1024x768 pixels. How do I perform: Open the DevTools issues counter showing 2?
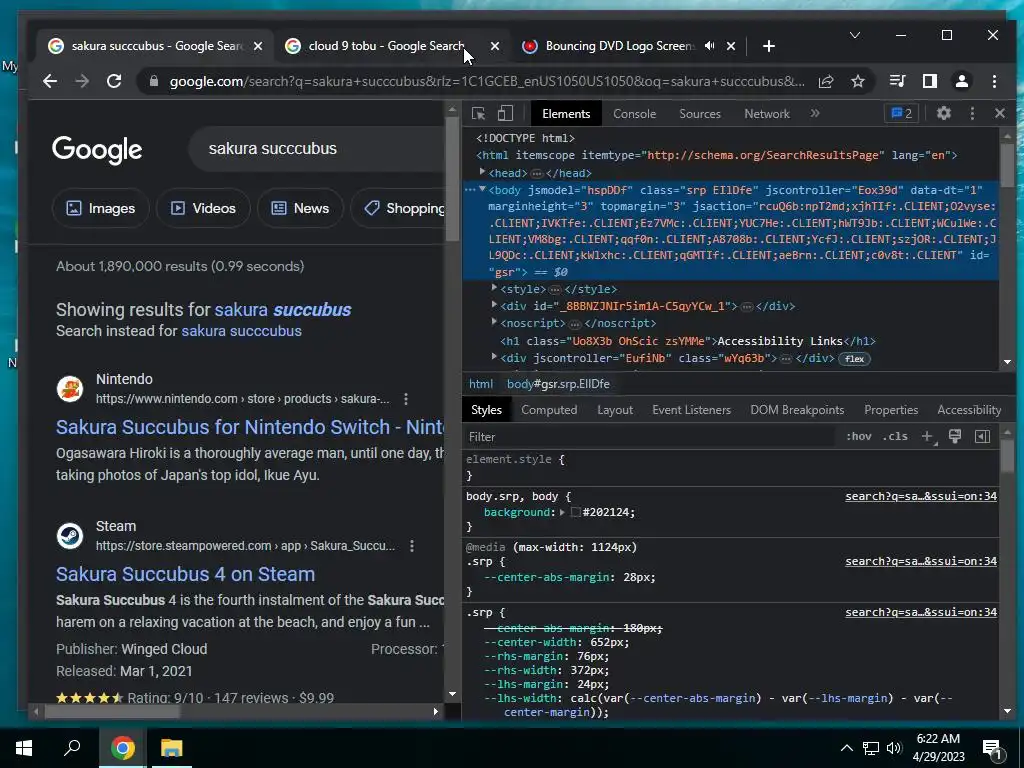coord(901,113)
